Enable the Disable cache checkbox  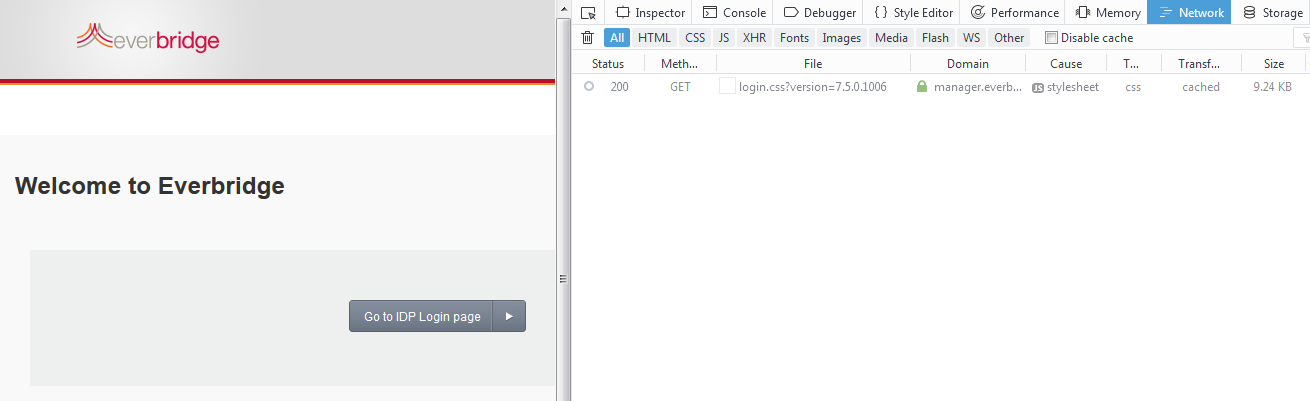[x=1051, y=38]
